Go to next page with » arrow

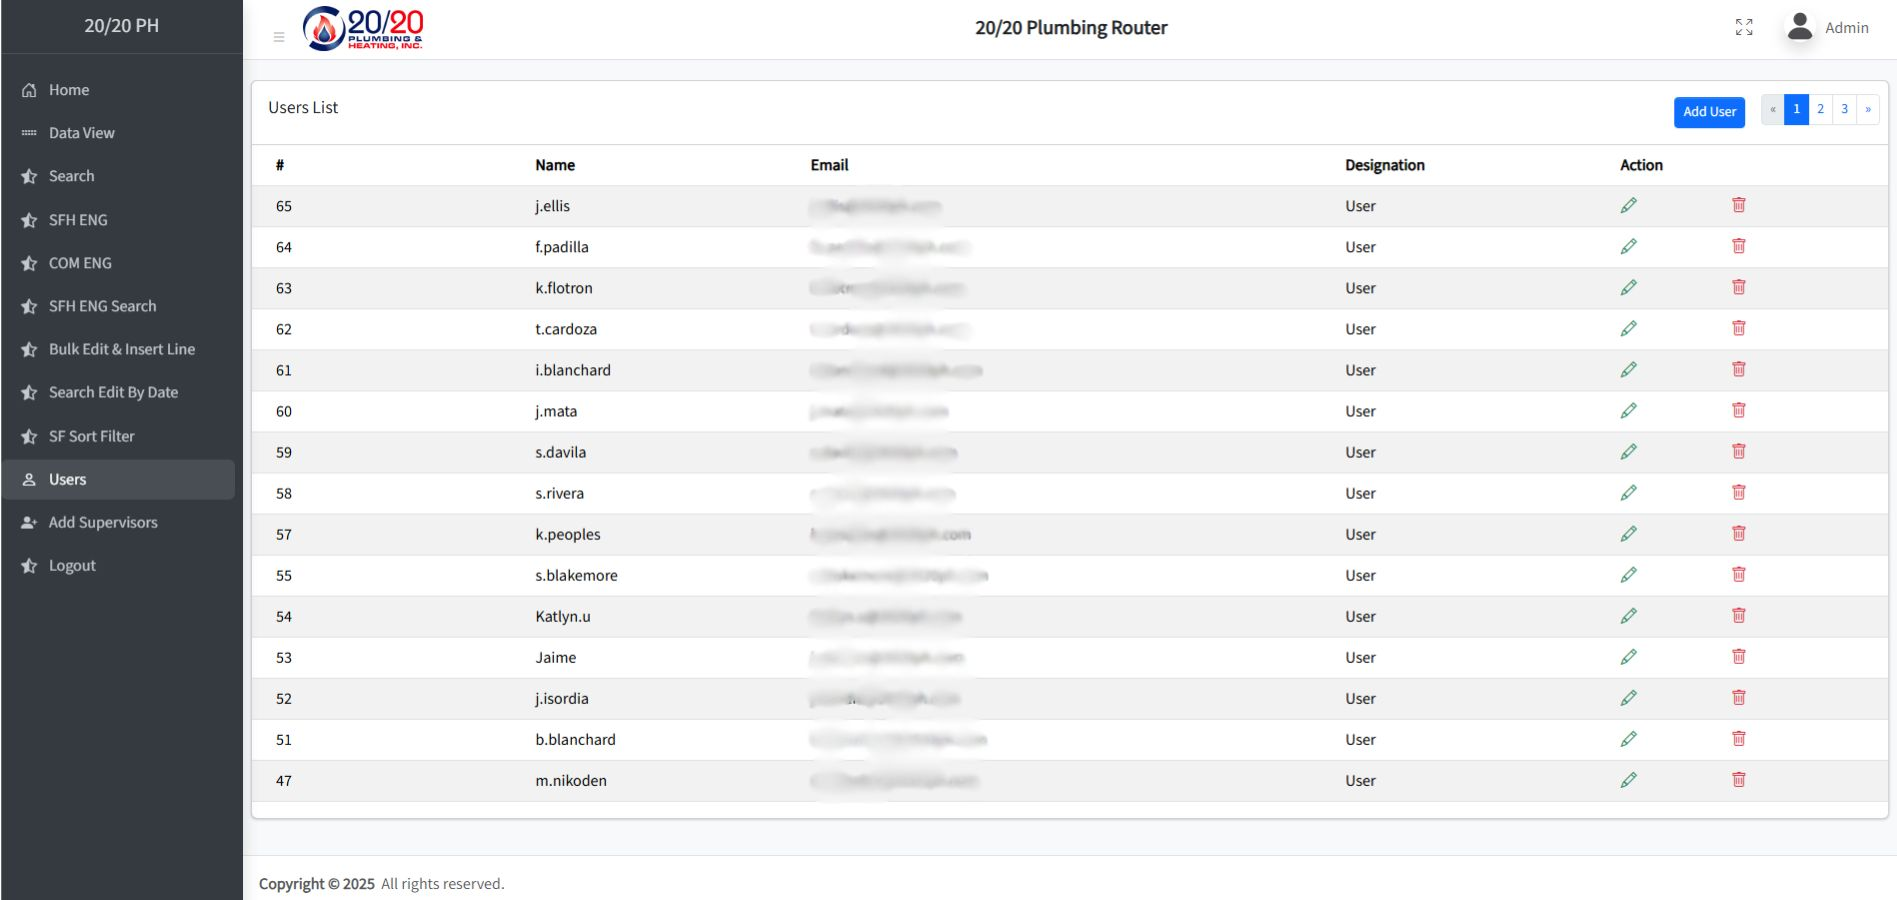1867,109
